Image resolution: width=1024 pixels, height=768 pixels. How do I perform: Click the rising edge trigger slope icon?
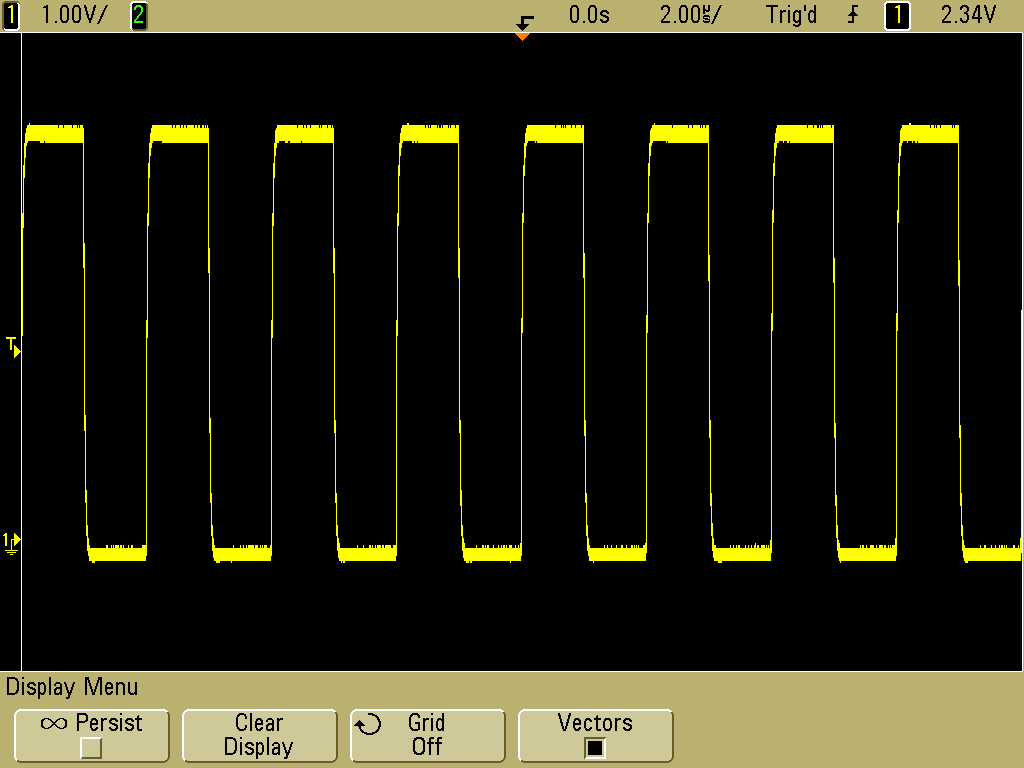point(853,15)
